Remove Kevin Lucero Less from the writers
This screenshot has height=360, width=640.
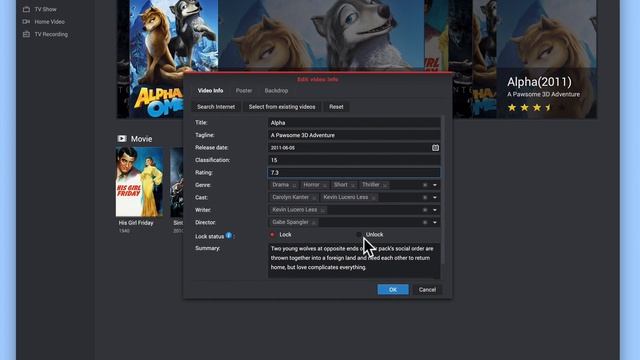[322, 210]
